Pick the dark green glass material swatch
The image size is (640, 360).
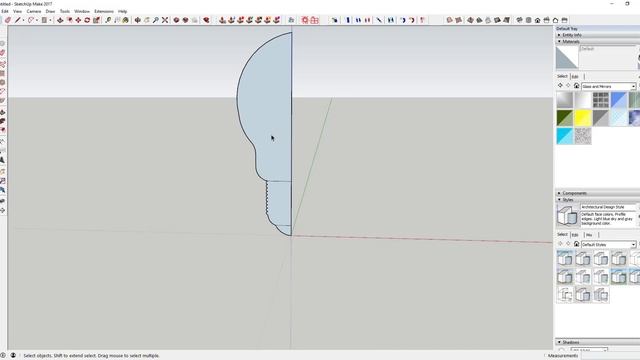click(x=564, y=118)
